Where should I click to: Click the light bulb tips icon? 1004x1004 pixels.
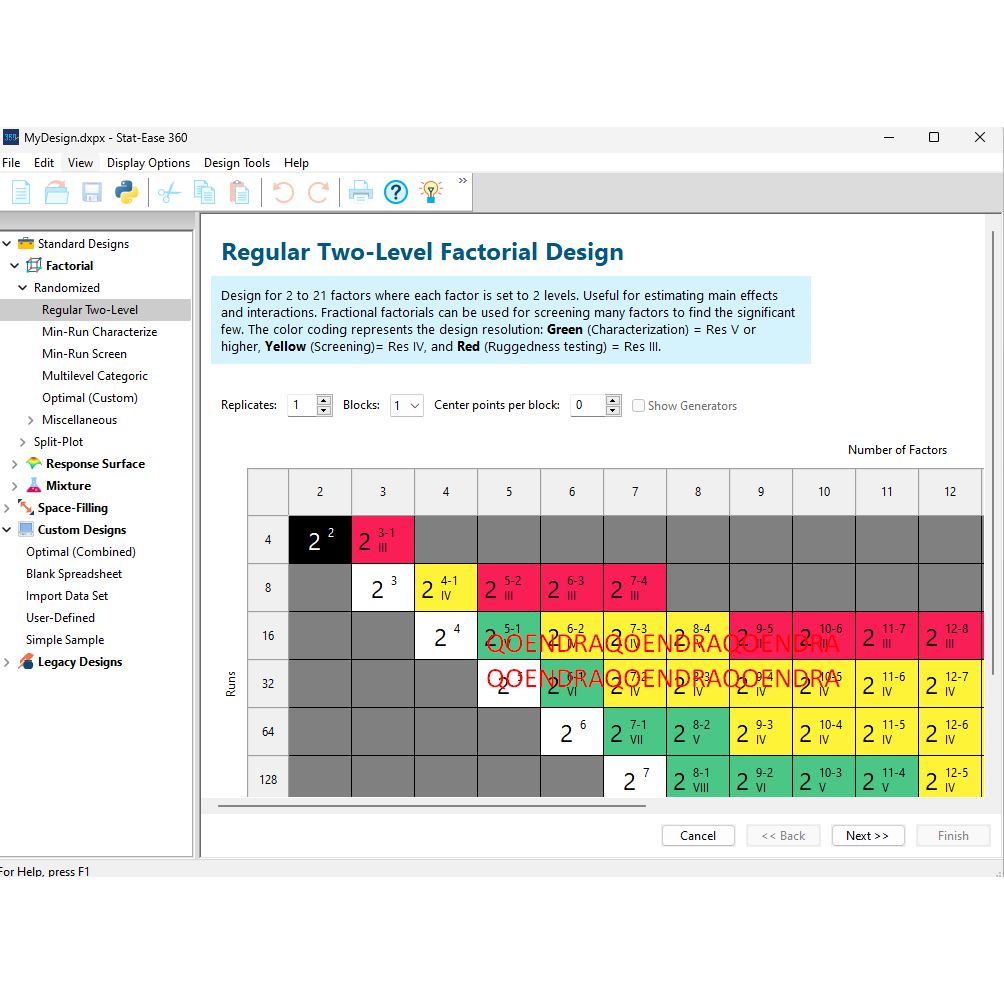point(431,191)
